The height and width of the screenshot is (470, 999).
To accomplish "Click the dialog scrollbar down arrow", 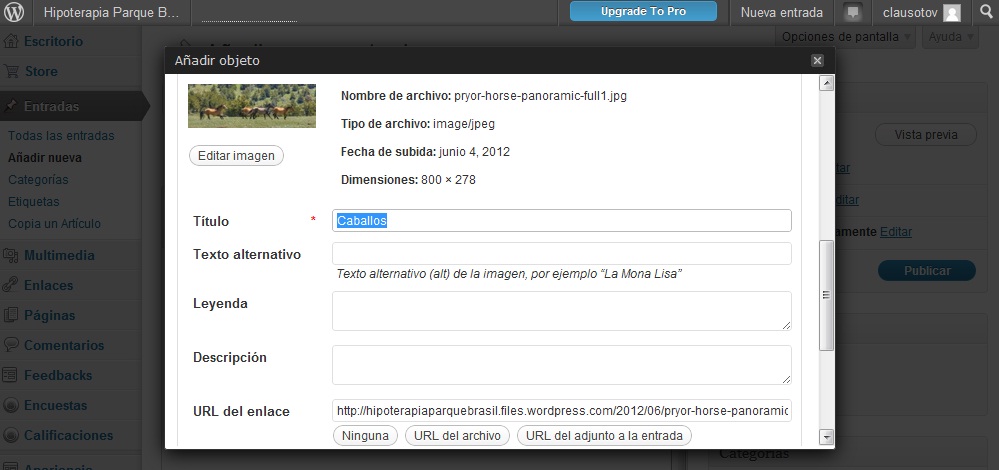I will pyautogui.click(x=826, y=436).
